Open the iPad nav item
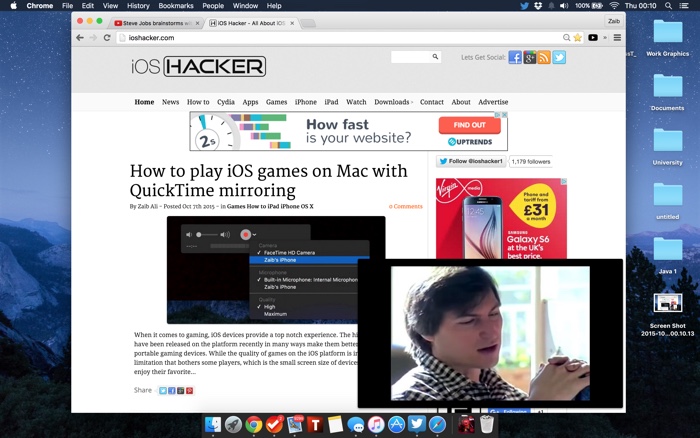The image size is (700, 438). [x=331, y=102]
